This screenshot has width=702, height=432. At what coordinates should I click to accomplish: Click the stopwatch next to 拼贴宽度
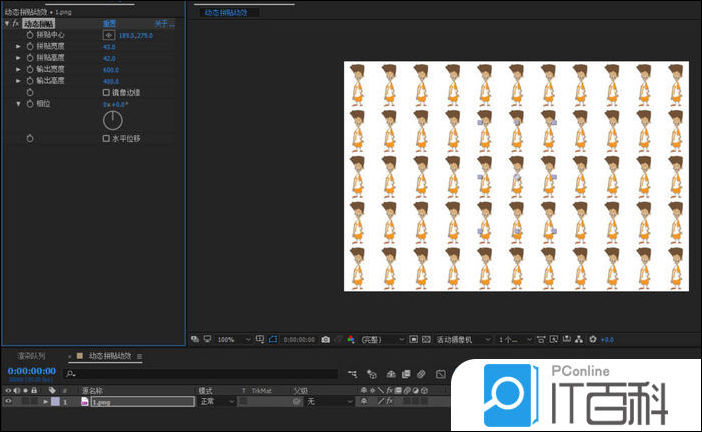(x=30, y=47)
